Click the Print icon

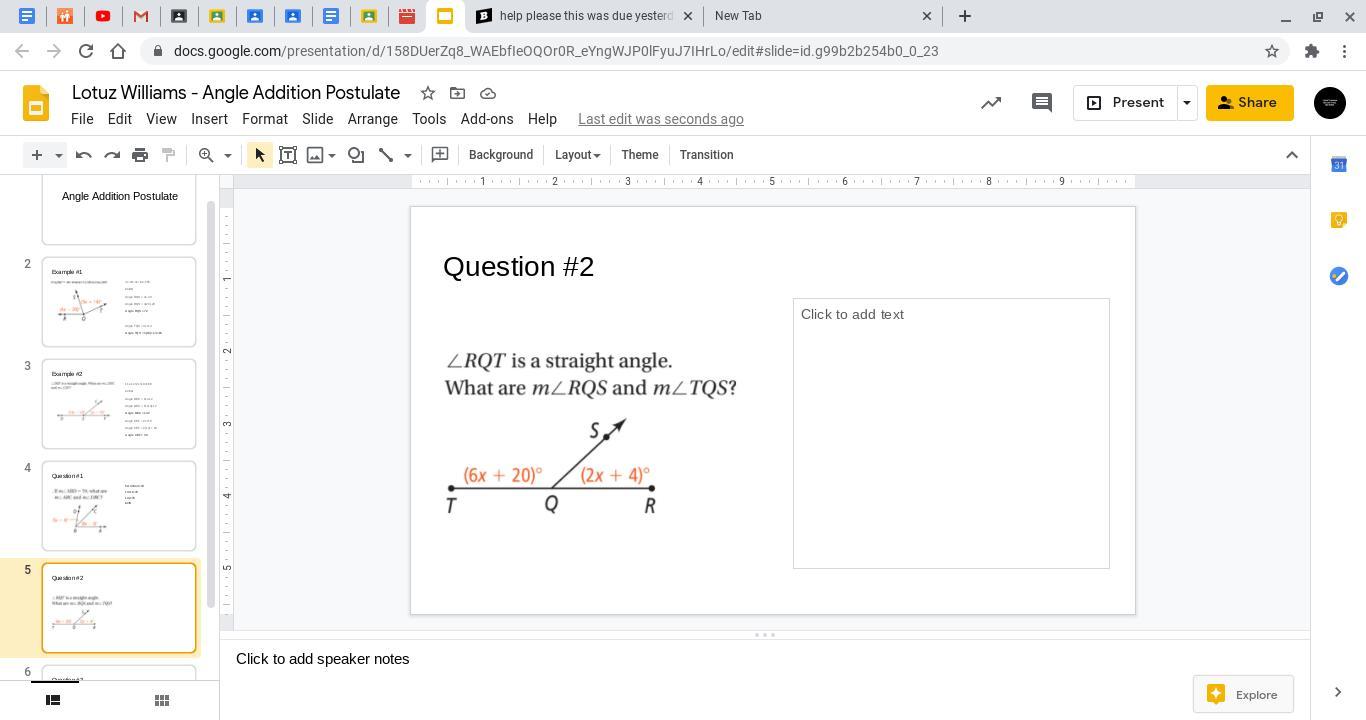(140, 155)
